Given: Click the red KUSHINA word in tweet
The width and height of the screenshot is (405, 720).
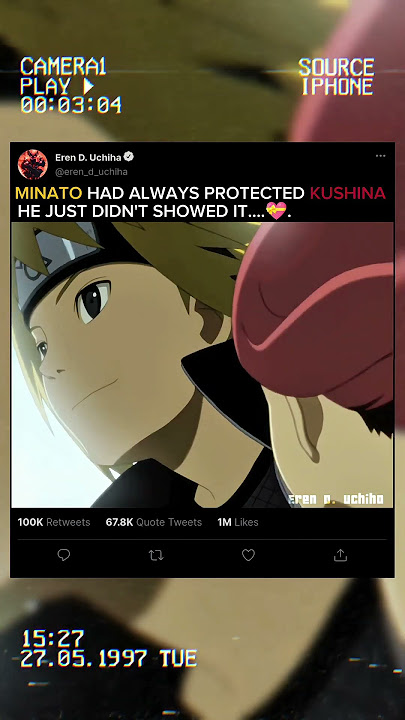Looking at the screenshot, I should pos(348,193).
